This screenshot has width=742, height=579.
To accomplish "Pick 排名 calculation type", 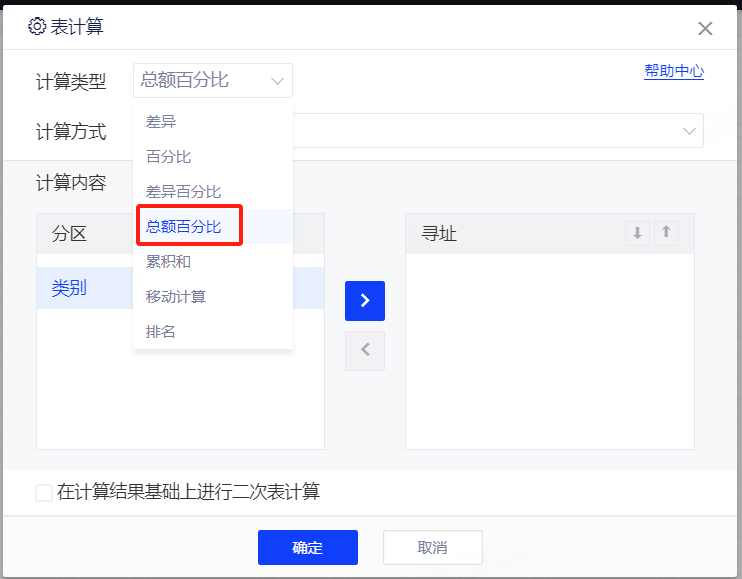I will point(161,332).
